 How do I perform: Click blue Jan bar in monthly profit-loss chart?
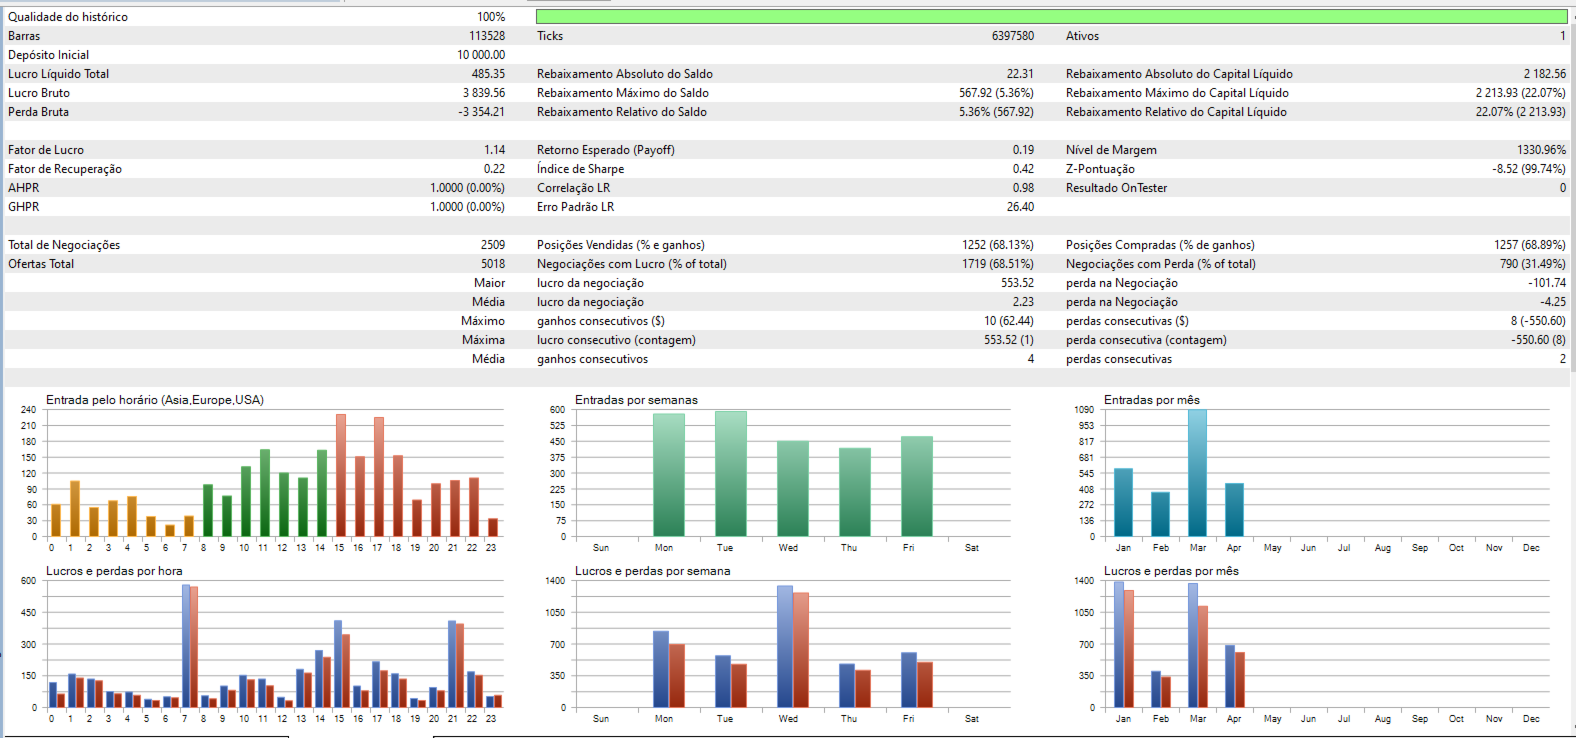tap(1119, 645)
